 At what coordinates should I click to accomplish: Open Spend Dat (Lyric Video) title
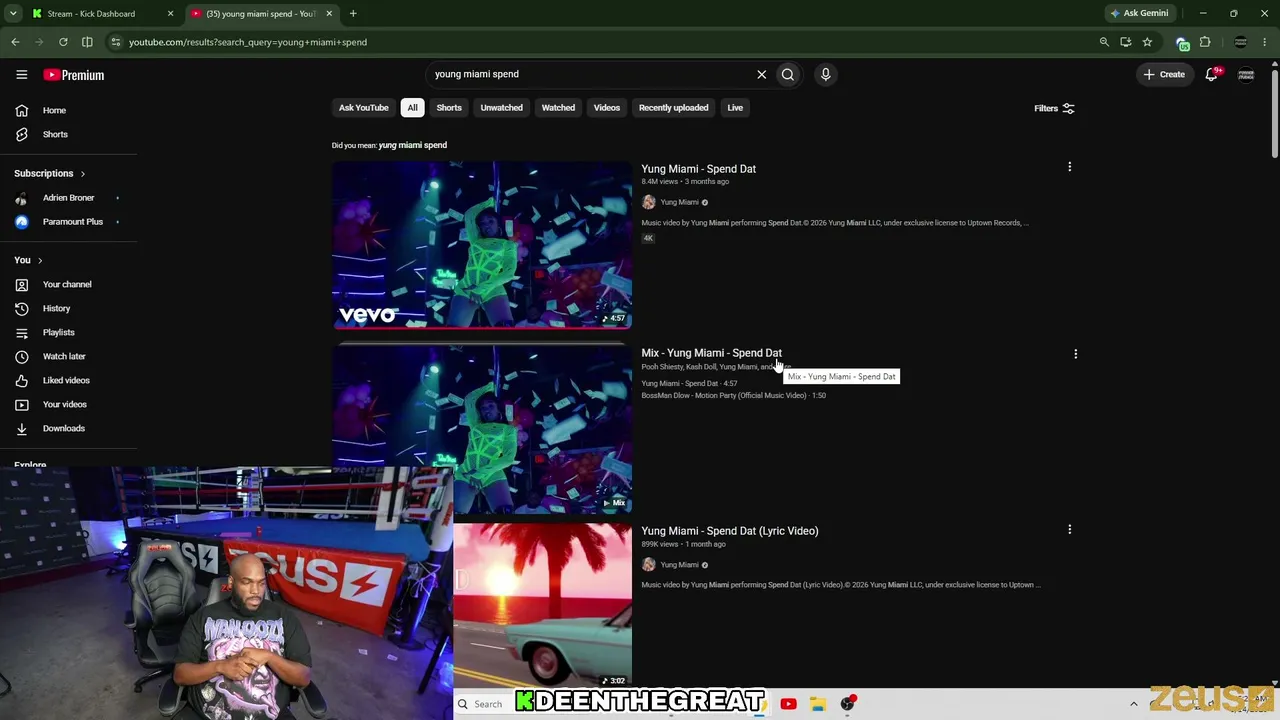[729, 531]
